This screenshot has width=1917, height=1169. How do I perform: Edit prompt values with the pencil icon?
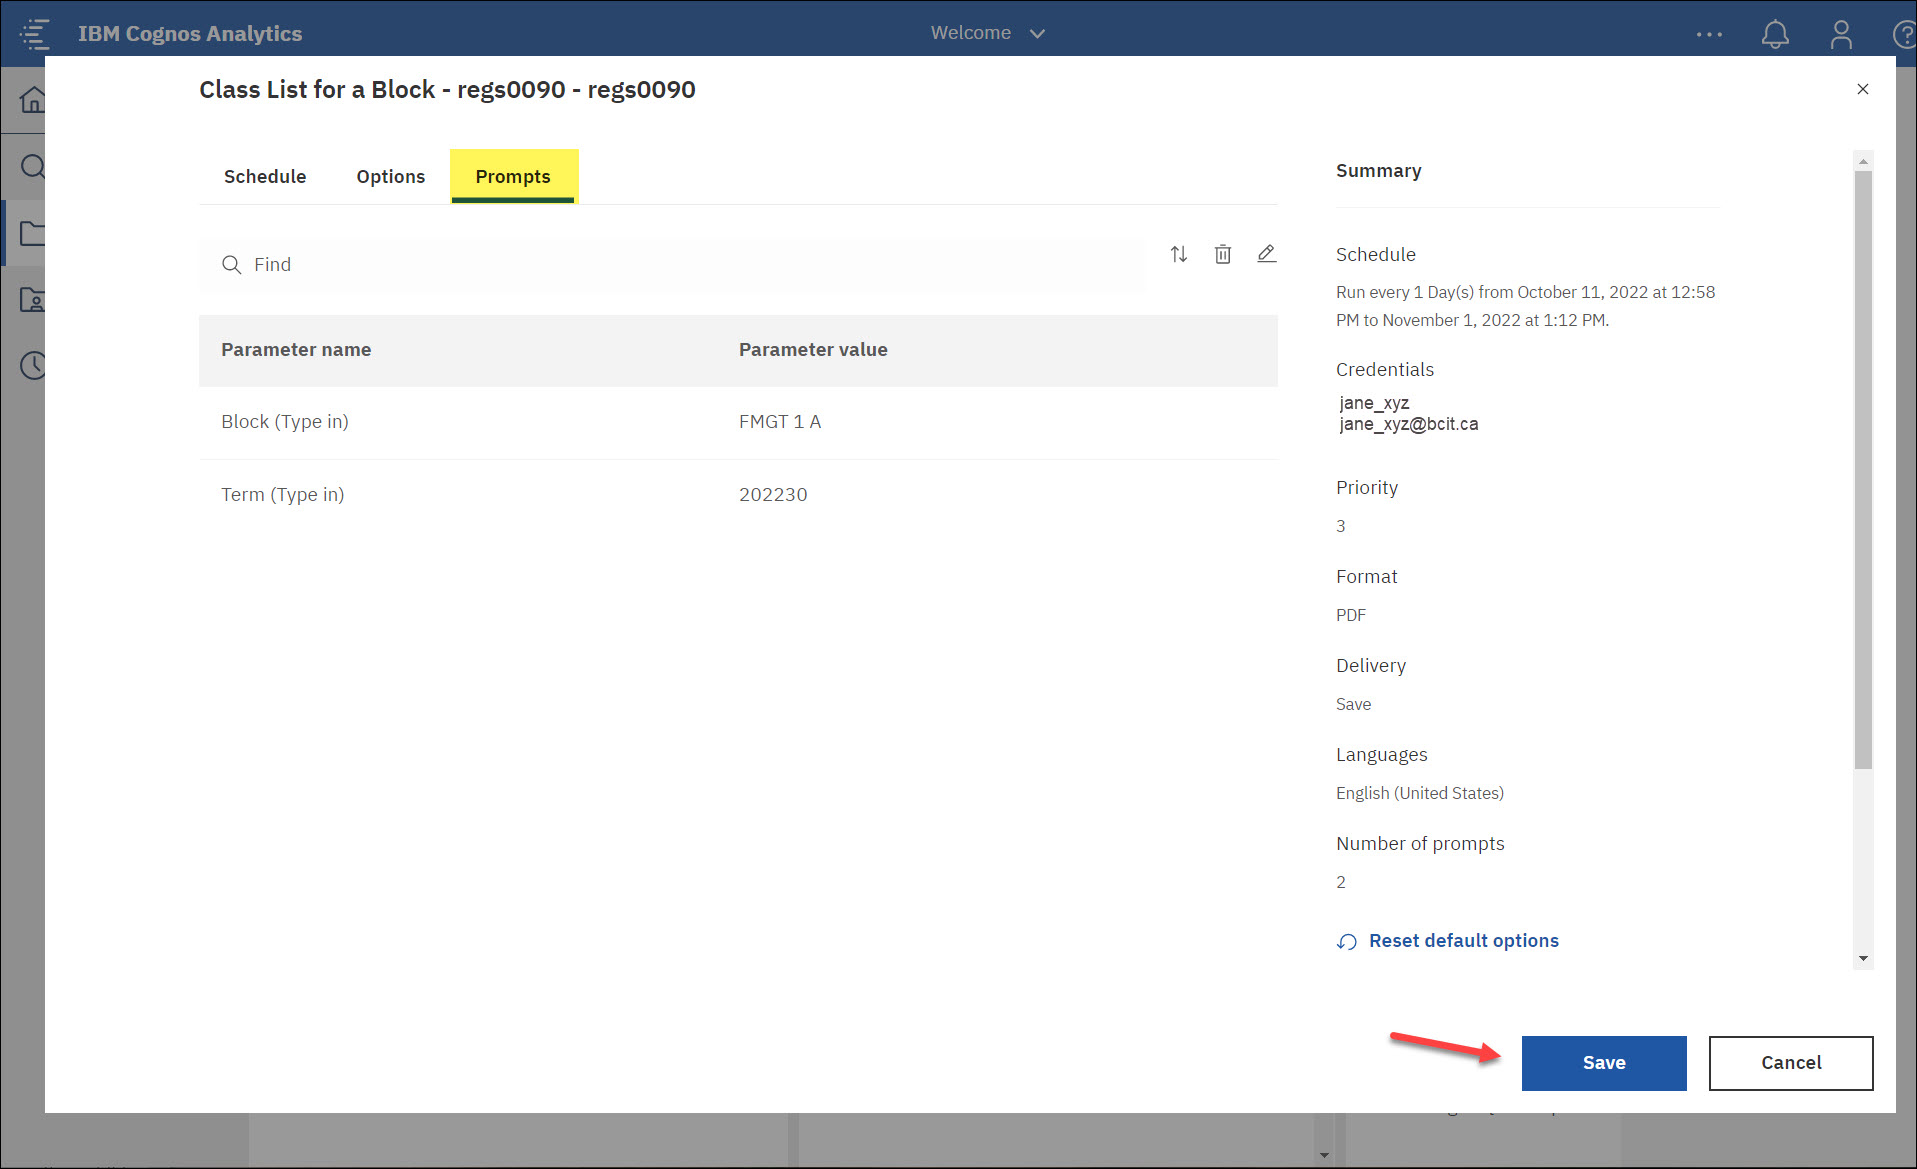point(1266,254)
